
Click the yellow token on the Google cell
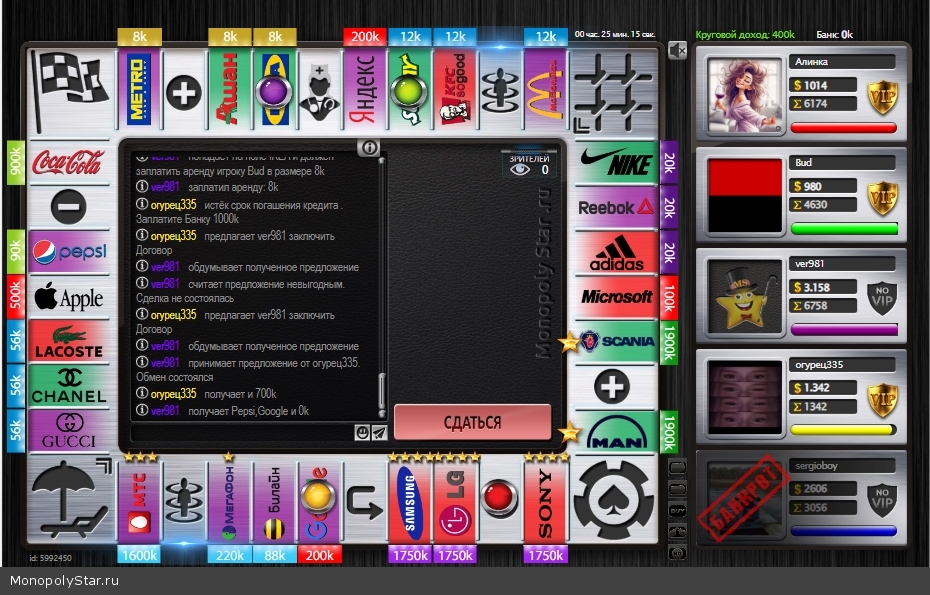point(319,496)
